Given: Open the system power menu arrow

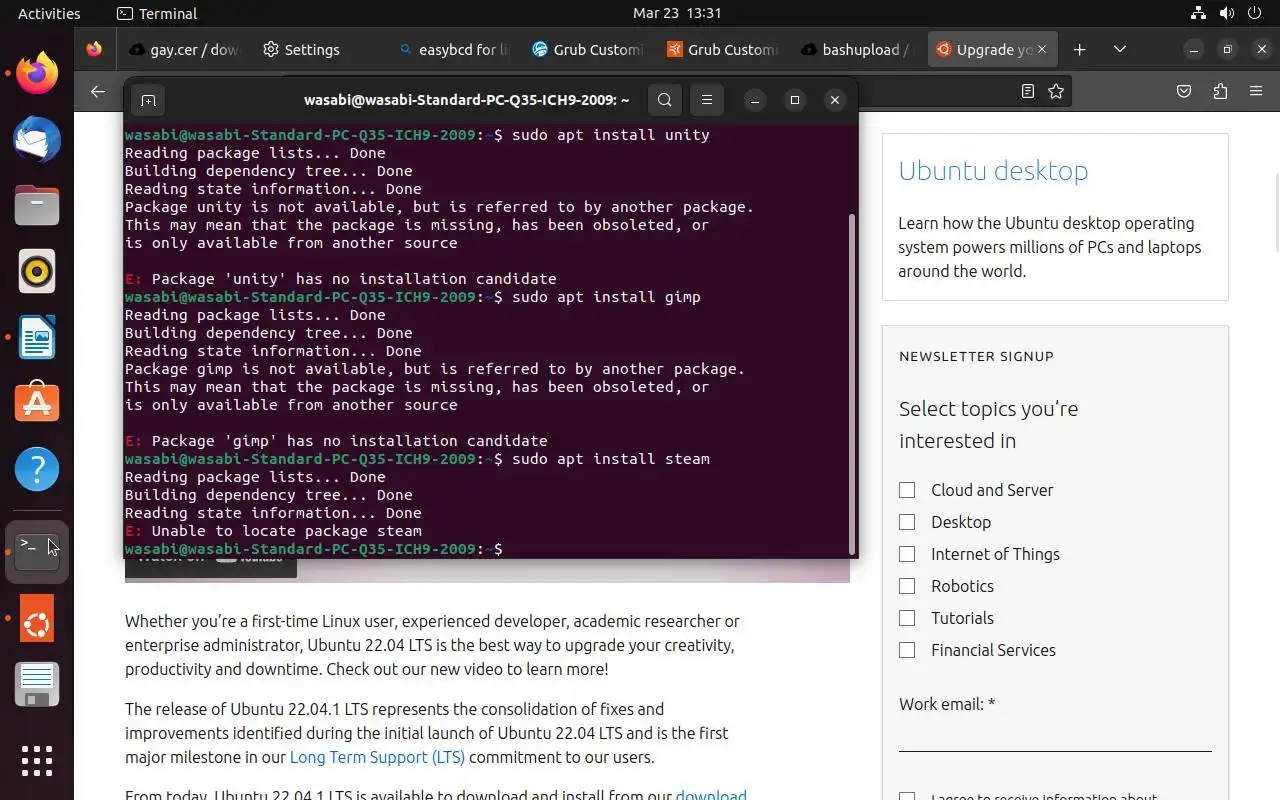Looking at the screenshot, I should coord(1256,13).
